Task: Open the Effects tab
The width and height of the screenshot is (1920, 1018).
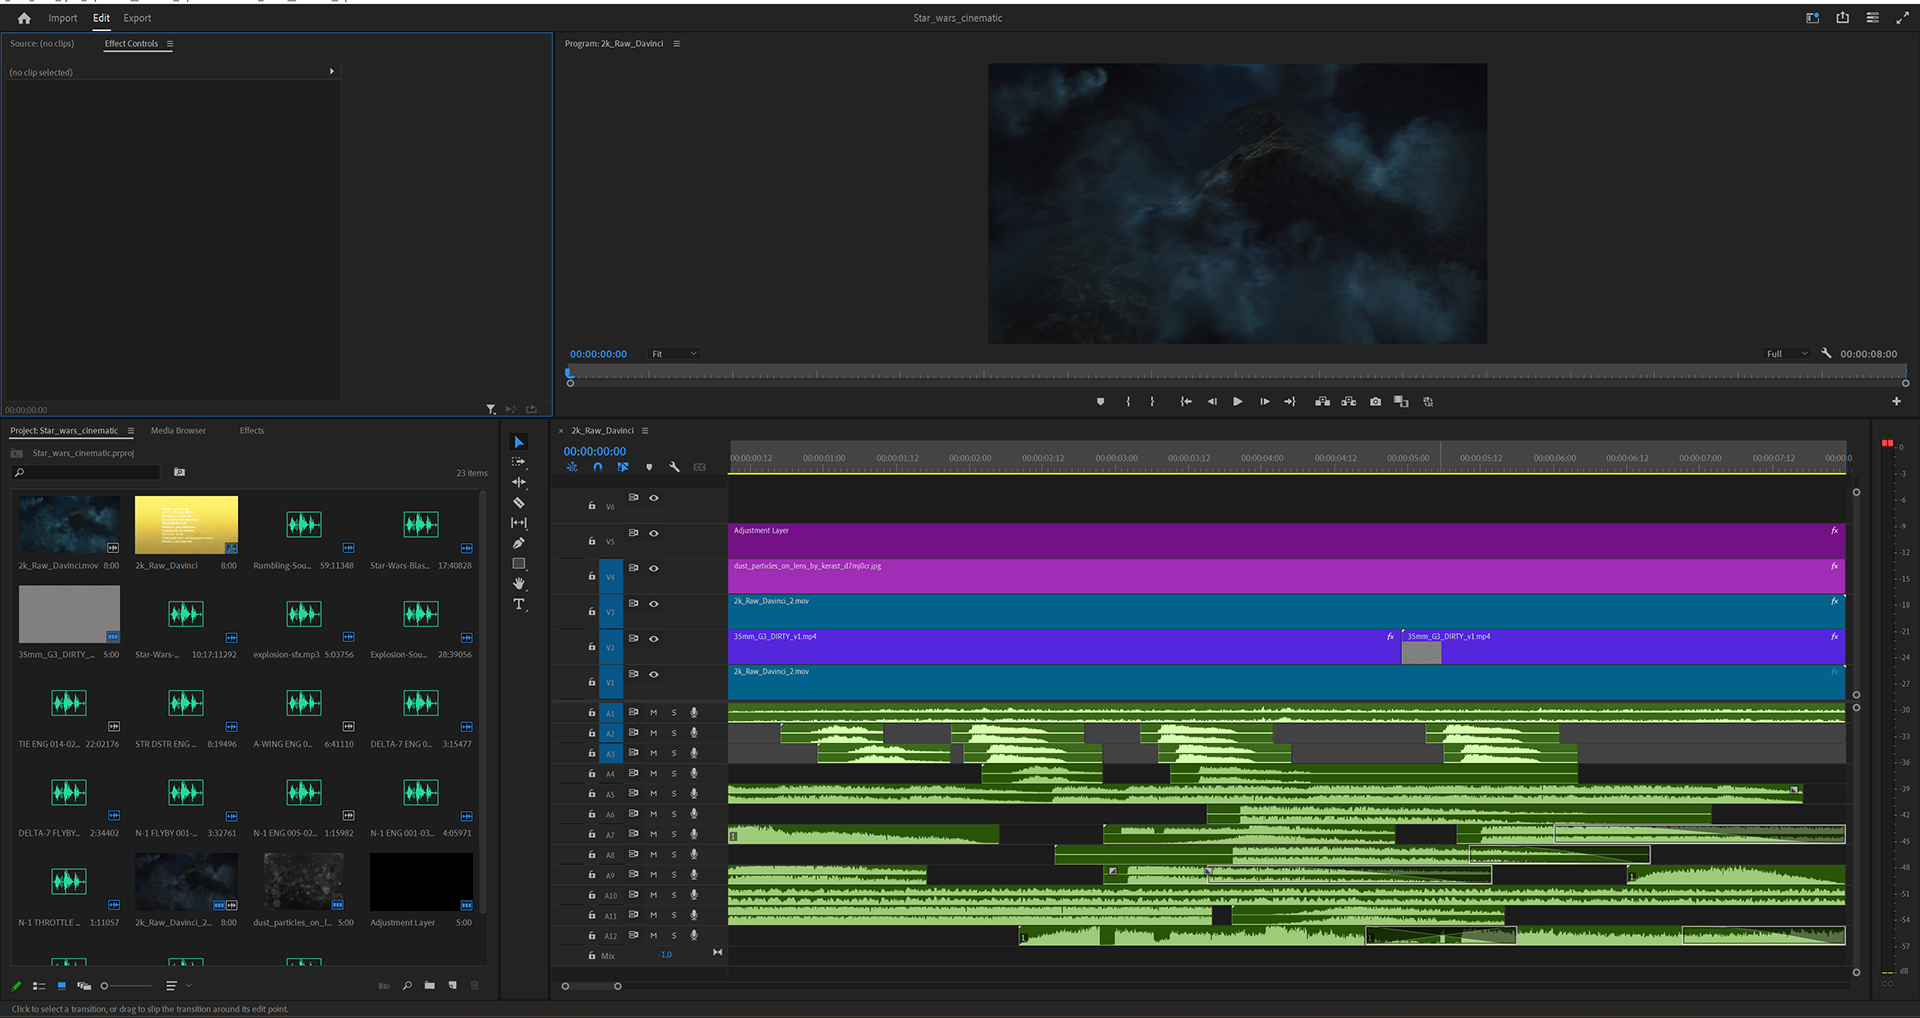Action: (x=252, y=431)
